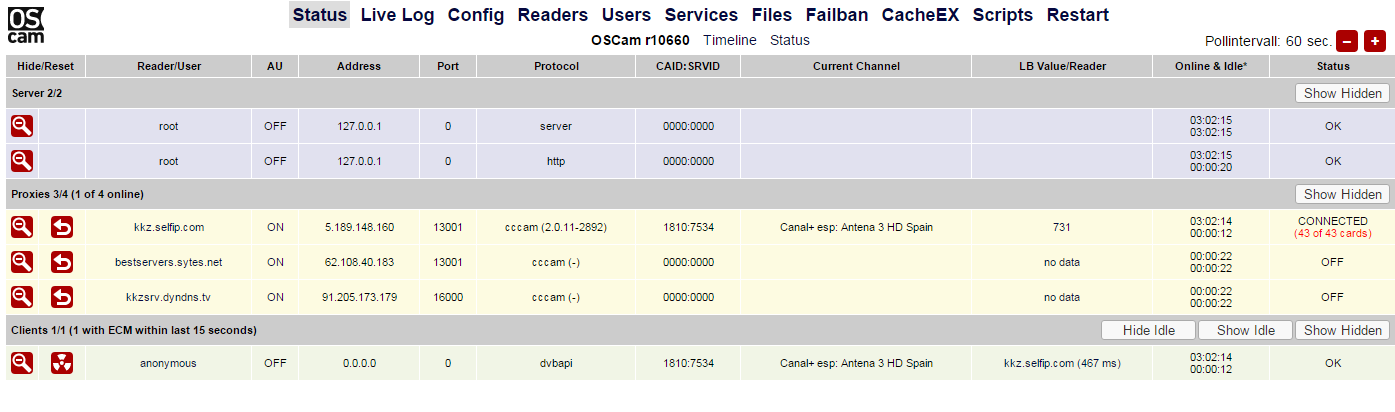Decrease the poll interval with minus button
Image resolution: width=1395 pixels, height=412 pixels.
click(x=1347, y=41)
